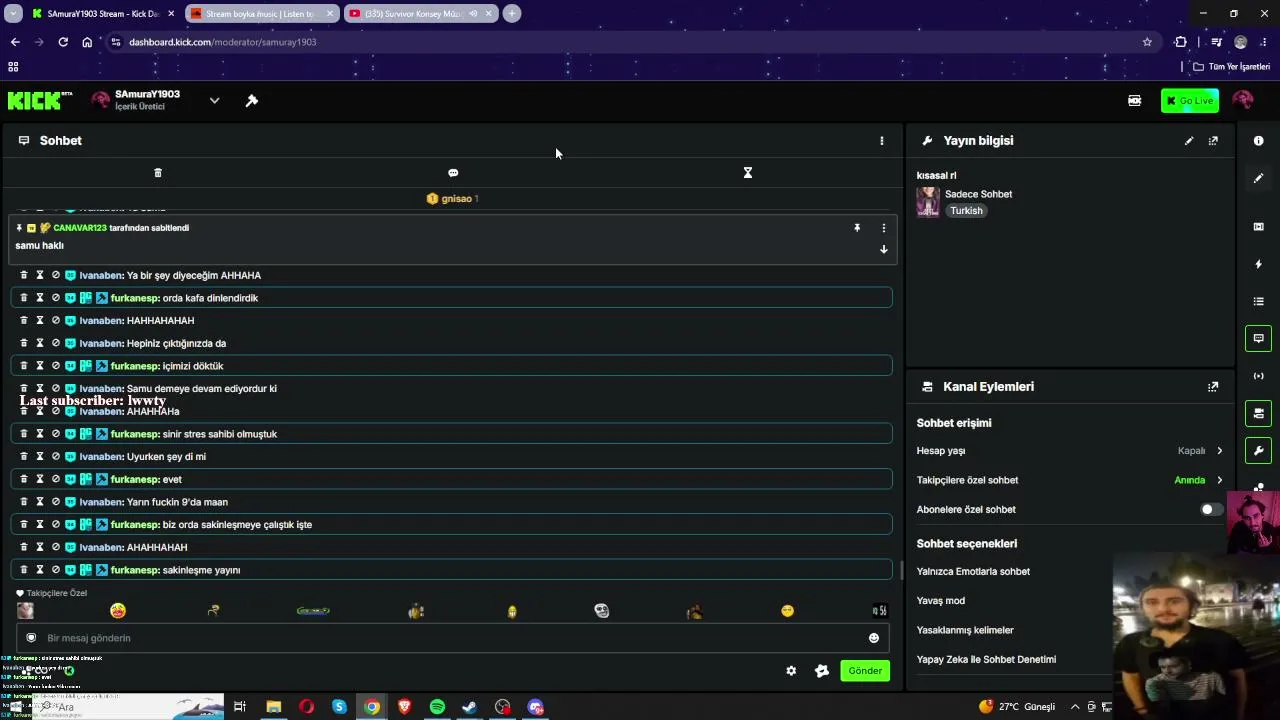Pop out the Yayın bilgisi panel
Image resolution: width=1280 pixels, height=720 pixels.
pyautogui.click(x=1213, y=141)
